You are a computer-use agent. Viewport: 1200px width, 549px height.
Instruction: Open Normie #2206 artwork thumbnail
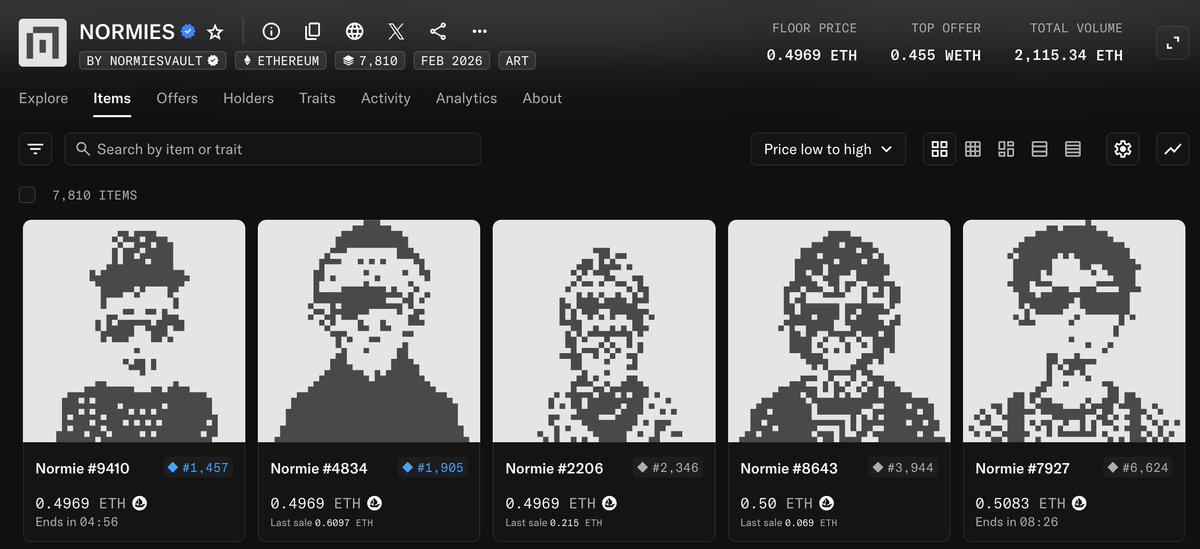pyautogui.click(x=604, y=331)
